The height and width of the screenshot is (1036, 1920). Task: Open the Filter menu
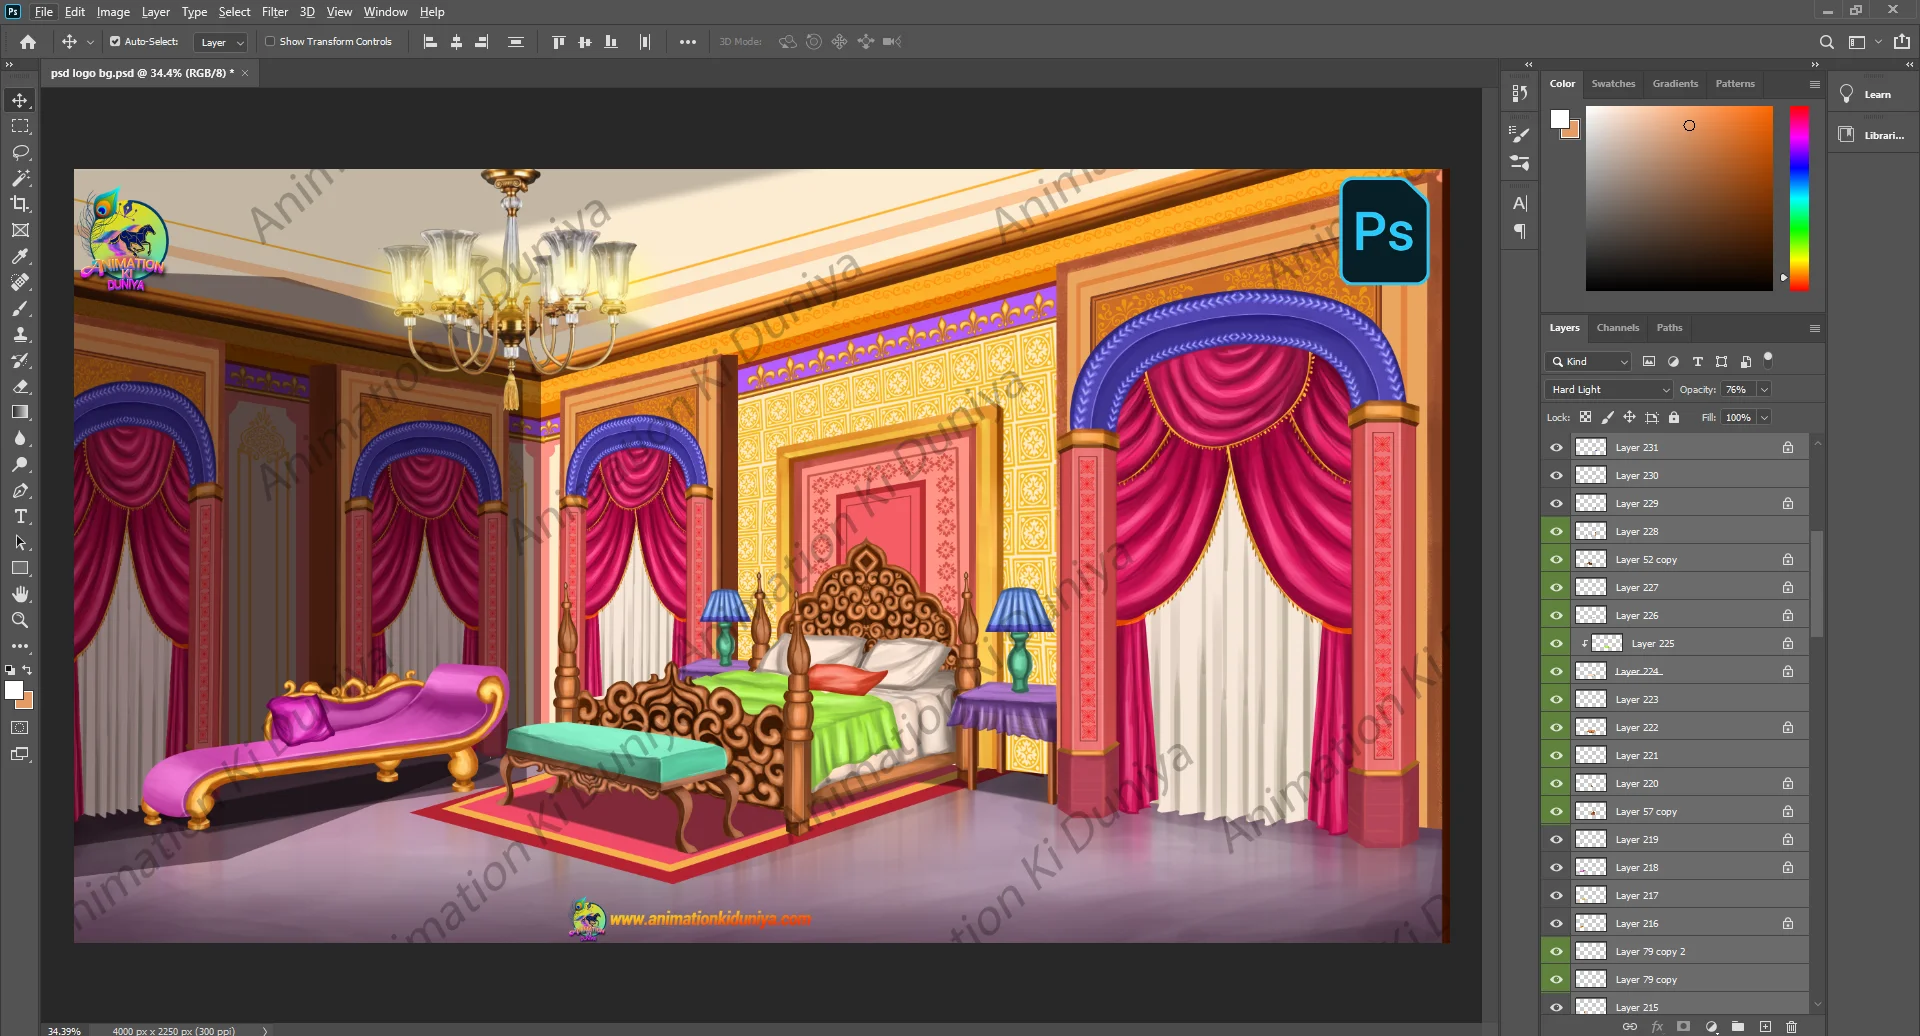pos(274,12)
